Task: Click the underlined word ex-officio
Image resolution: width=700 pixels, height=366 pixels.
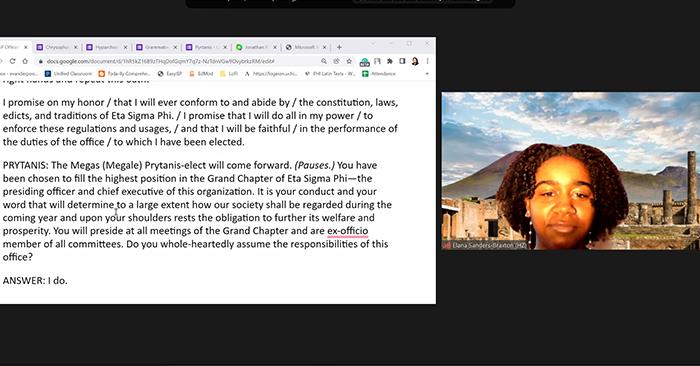Action: tap(348, 231)
